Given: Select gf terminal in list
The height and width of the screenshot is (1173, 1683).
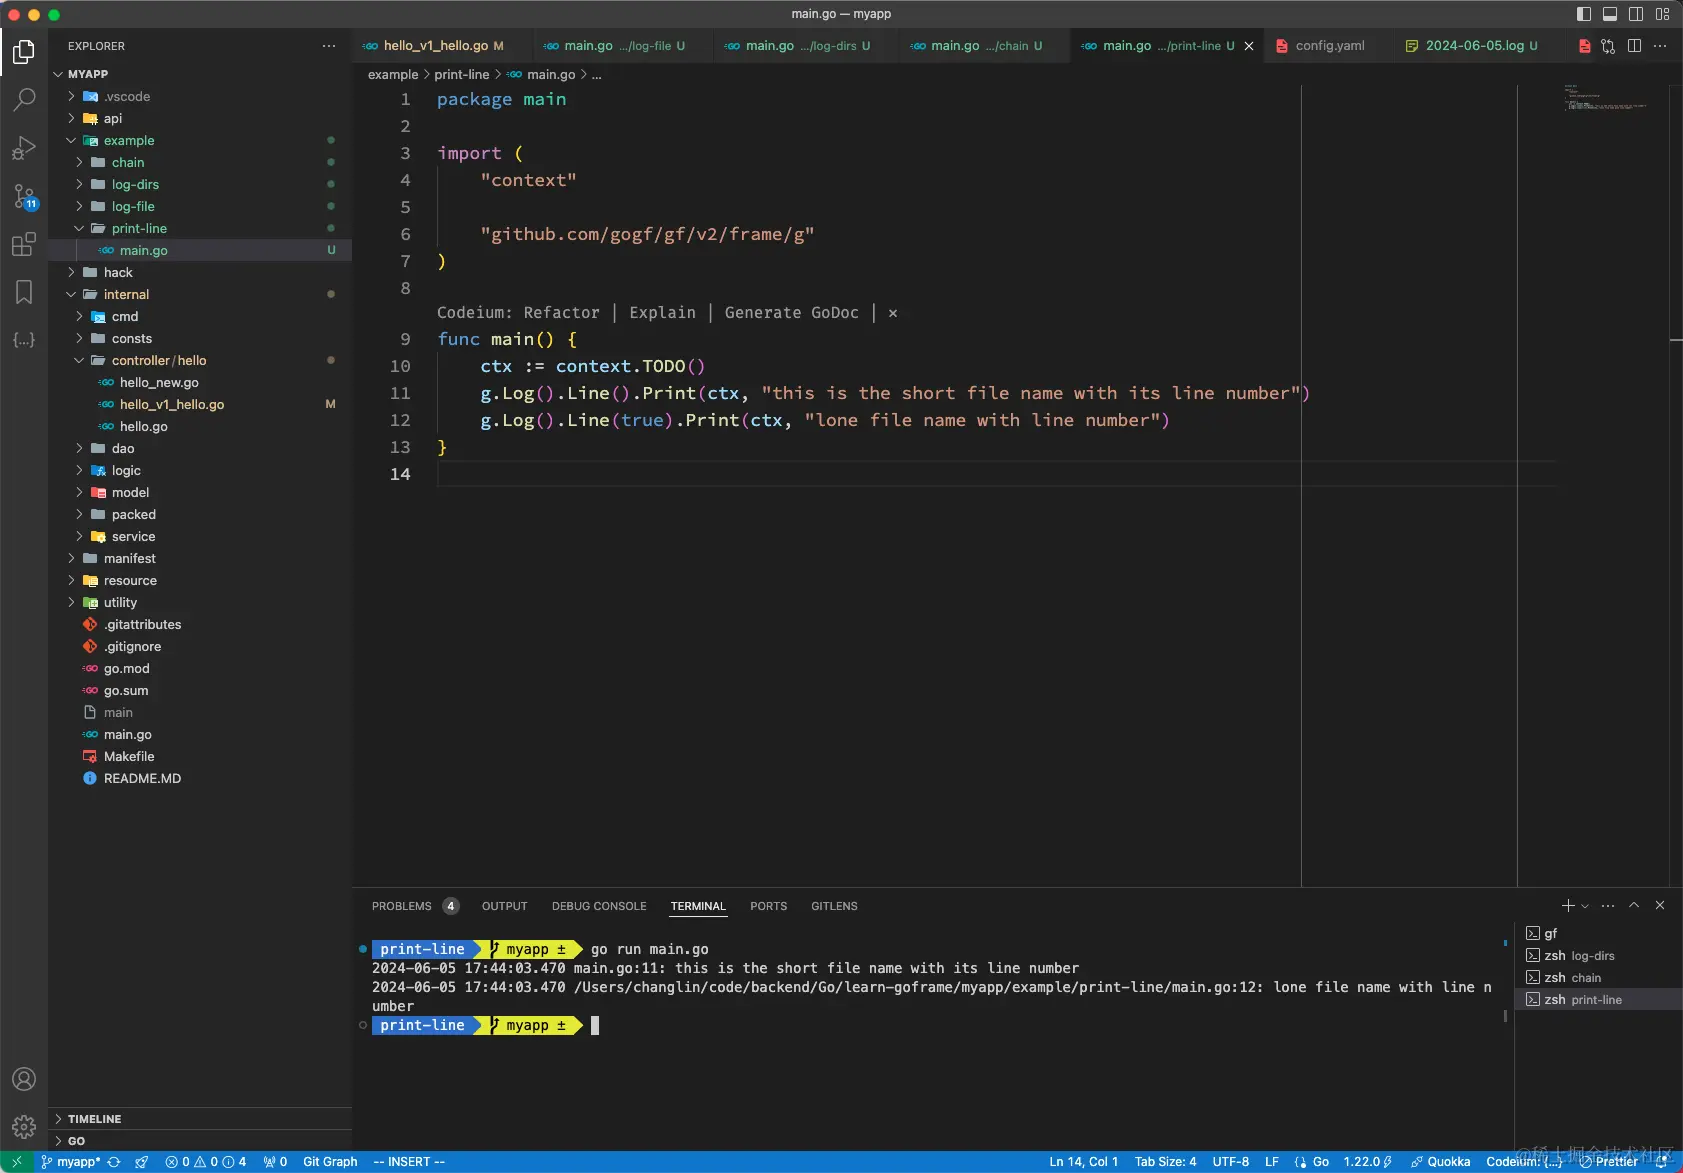Looking at the screenshot, I should (1598, 934).
